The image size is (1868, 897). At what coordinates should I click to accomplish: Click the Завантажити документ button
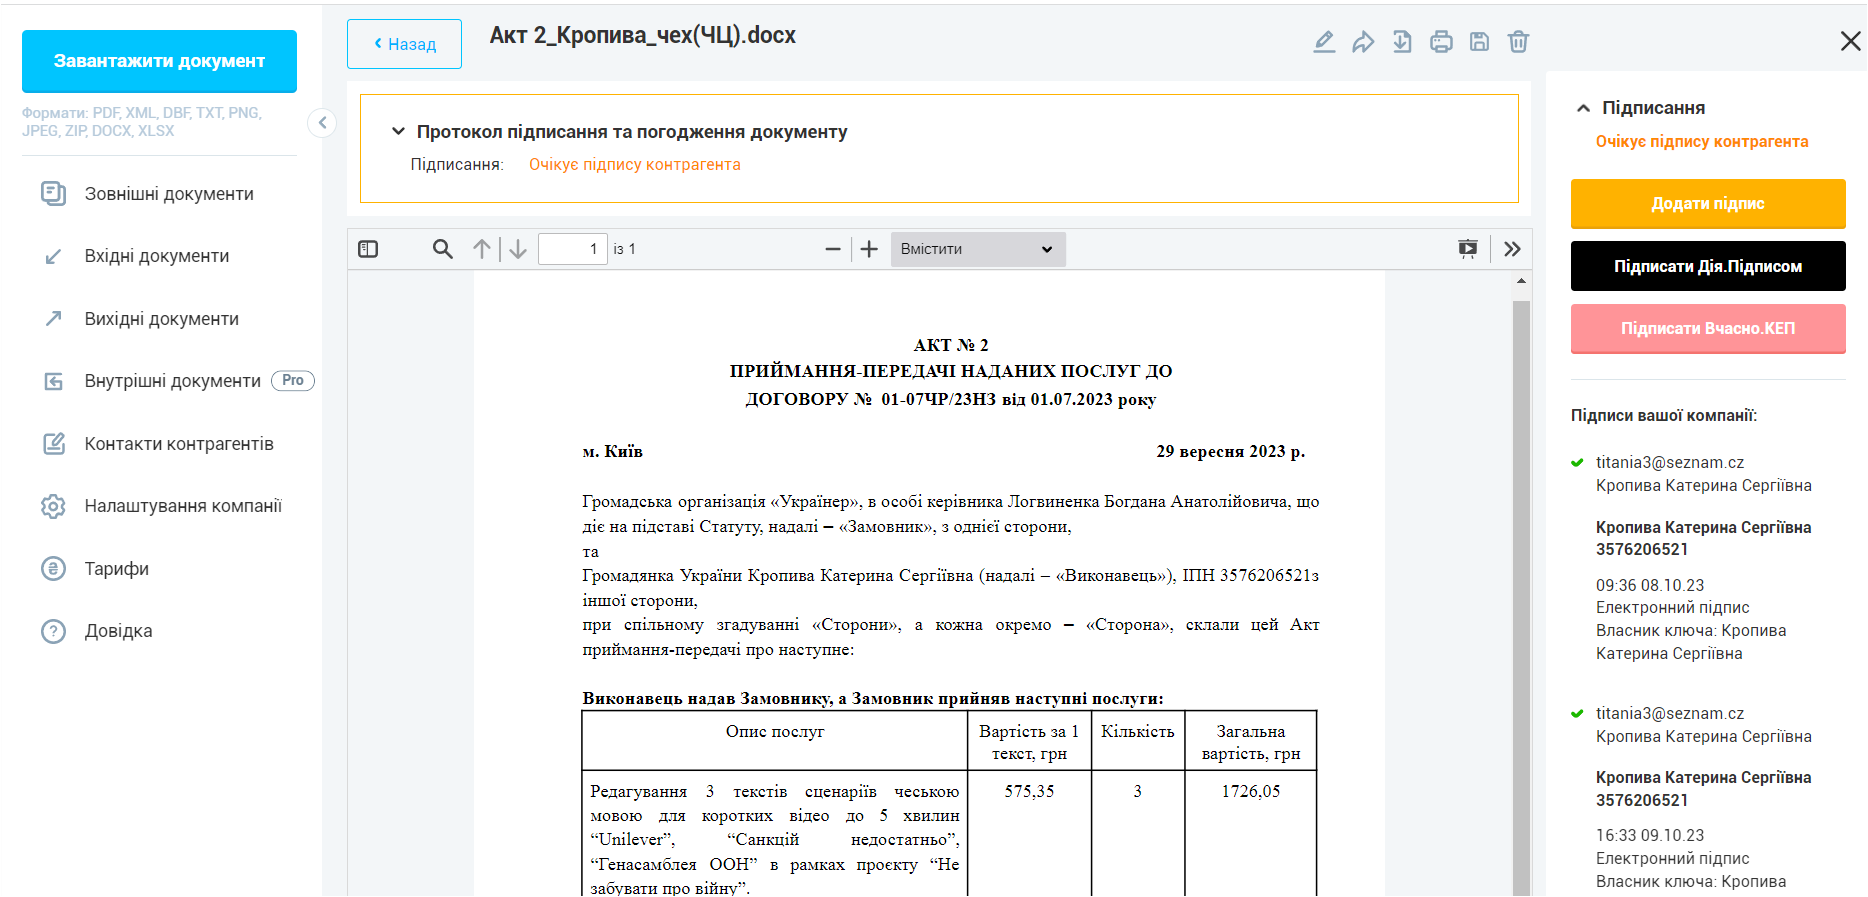(x=159, y=61)
